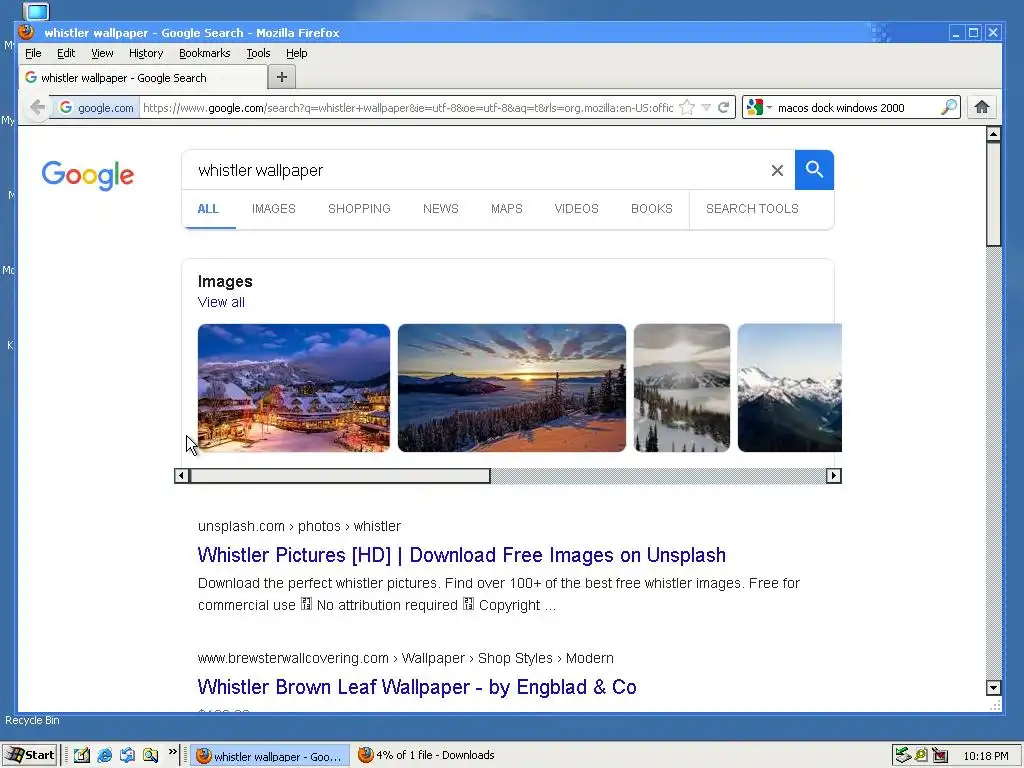Viewport: 1024px width, 768px height.
Task: Click the magnifier in Firefox search box
Action: (949, 107)
